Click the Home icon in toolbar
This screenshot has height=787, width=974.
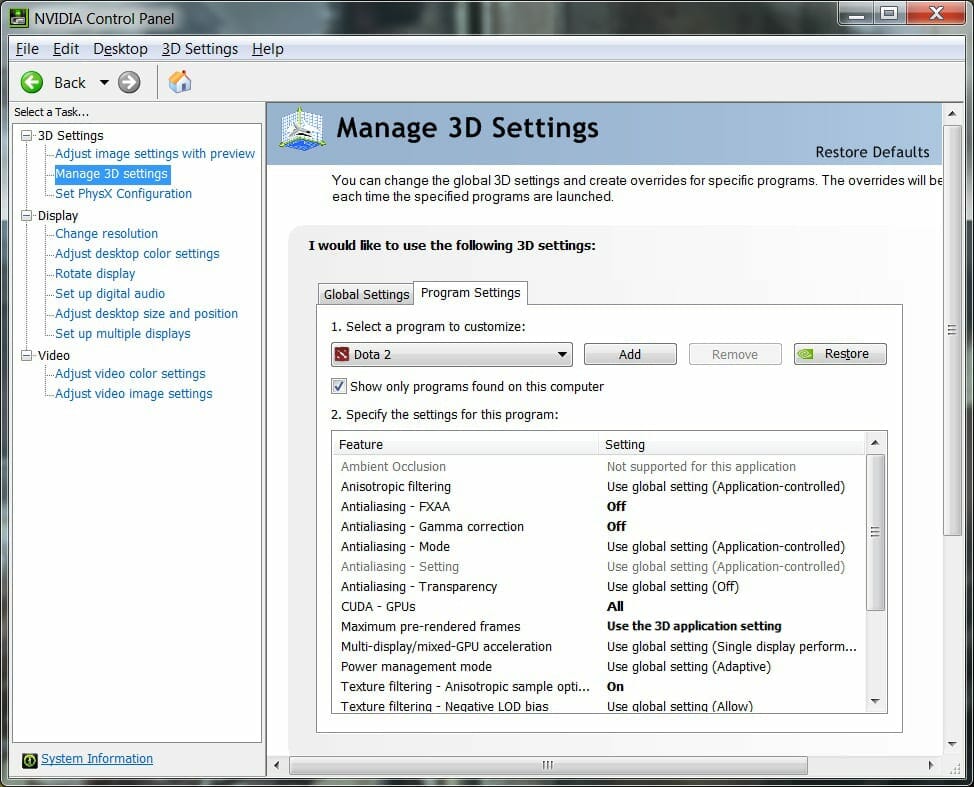(x=180, y=82)
